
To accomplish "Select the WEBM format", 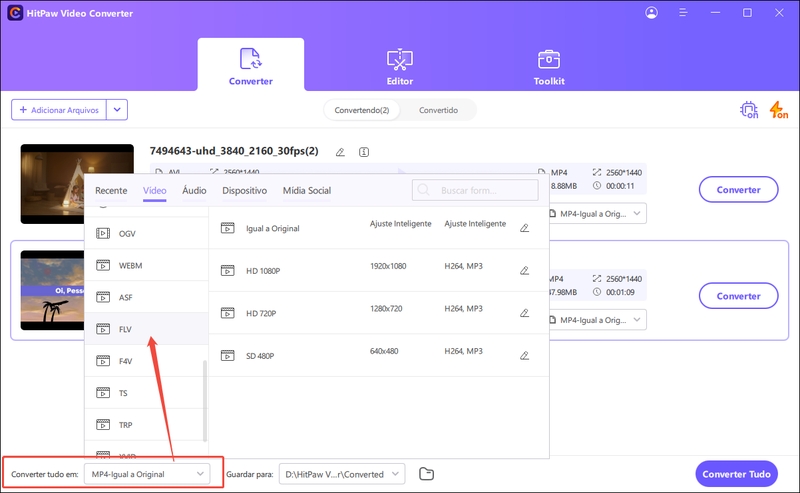I will 146,265.
